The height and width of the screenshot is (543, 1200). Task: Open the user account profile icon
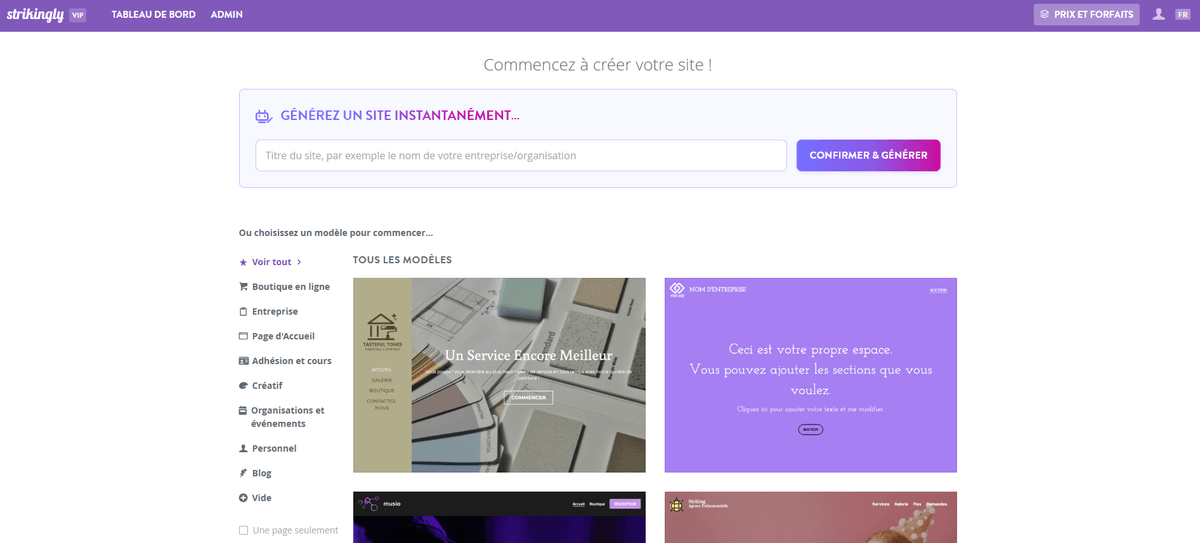[1159, 14]
